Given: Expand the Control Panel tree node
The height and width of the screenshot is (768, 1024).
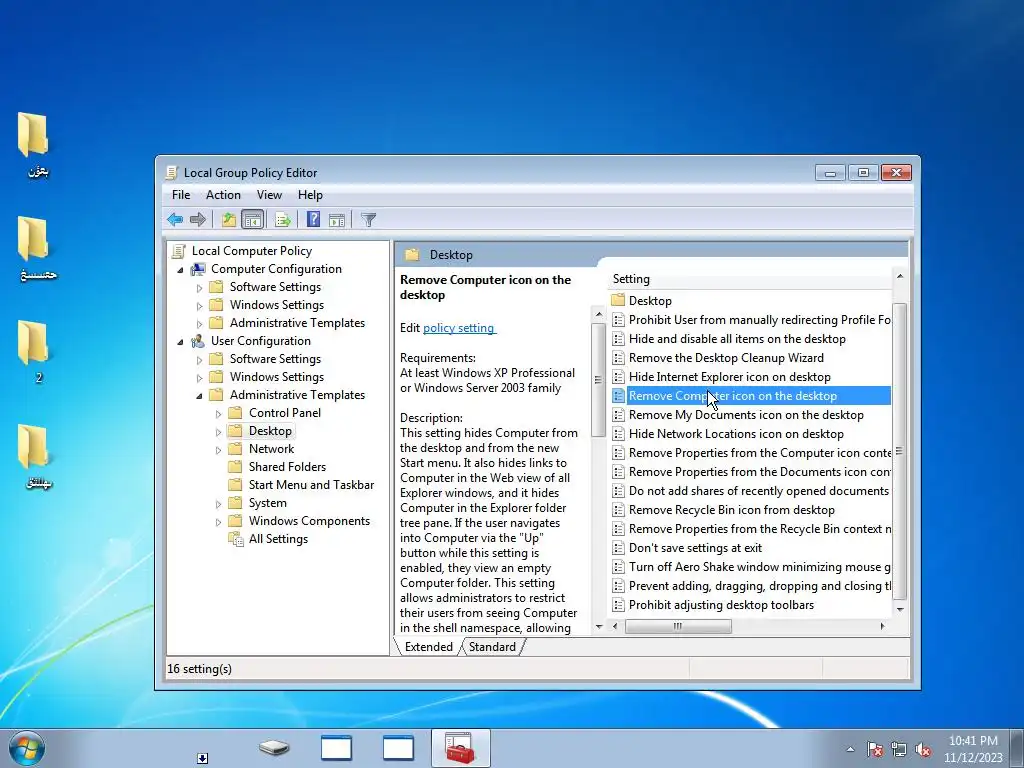Looking at the screenshot, I should pos(218,413).
